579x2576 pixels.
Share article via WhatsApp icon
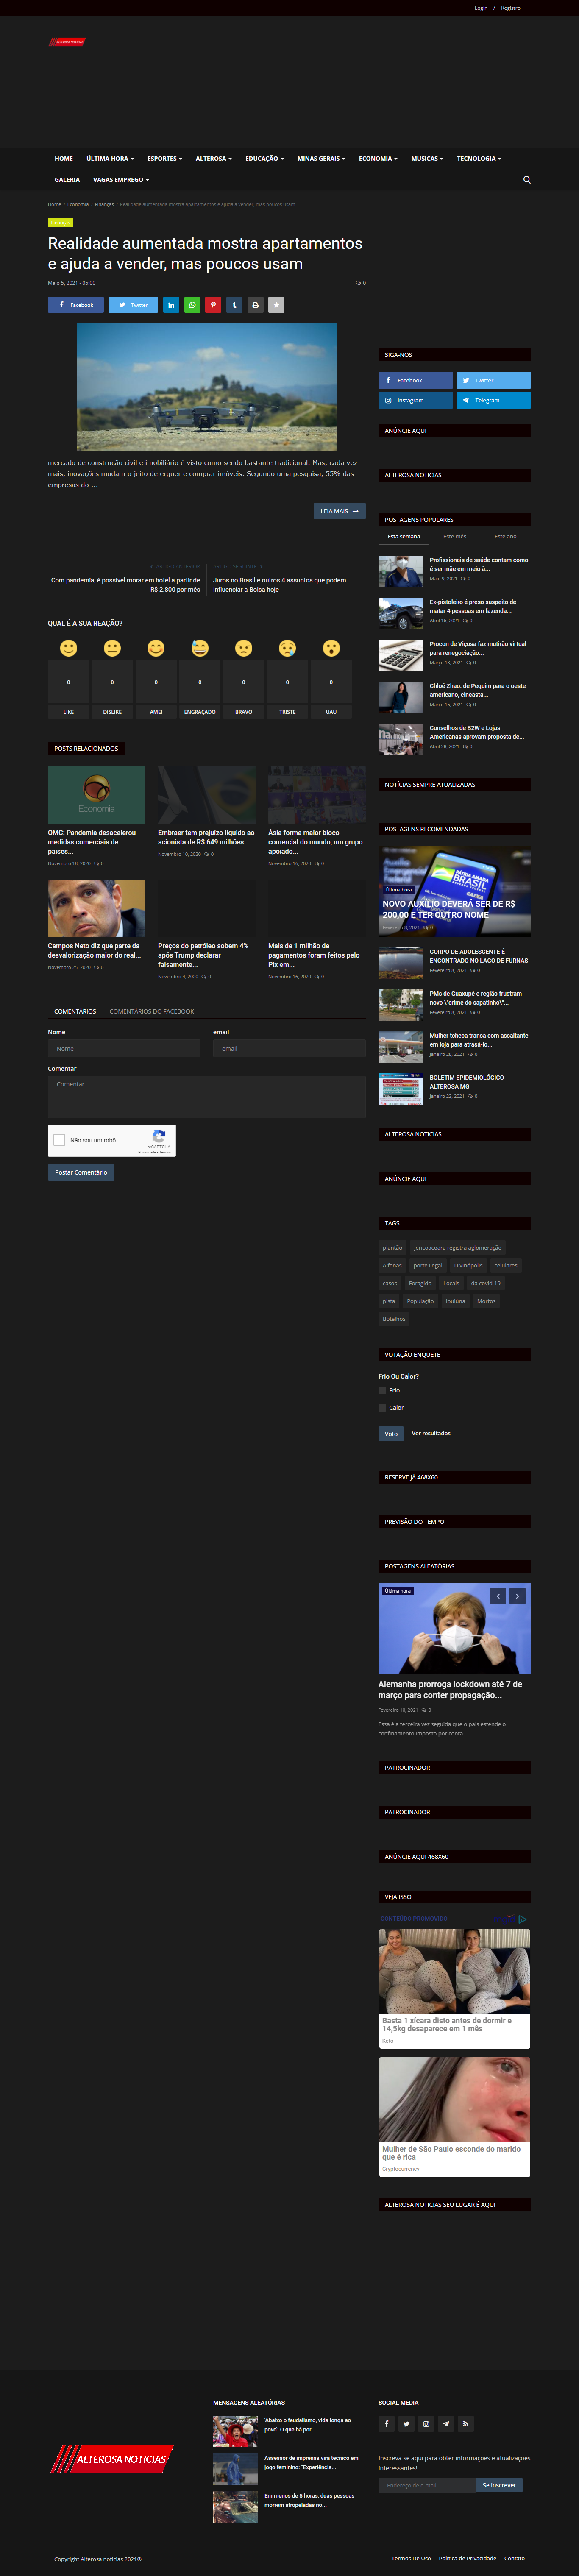click(192, 305)
